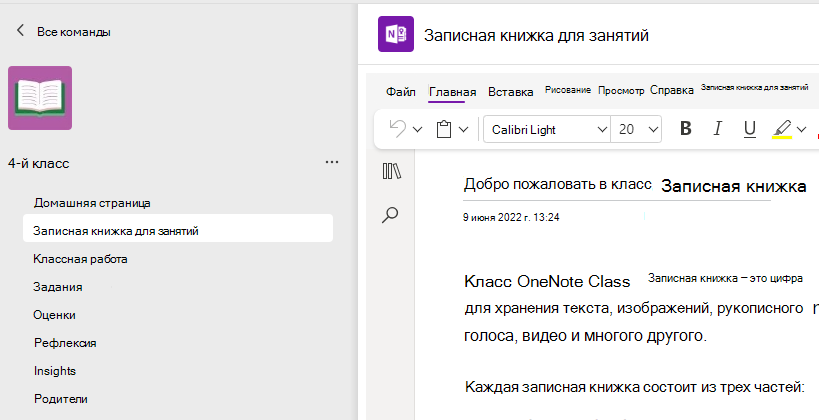Expand the Paste options dropdown
Viewport: 819px width, 420px height.
[463, 129]
